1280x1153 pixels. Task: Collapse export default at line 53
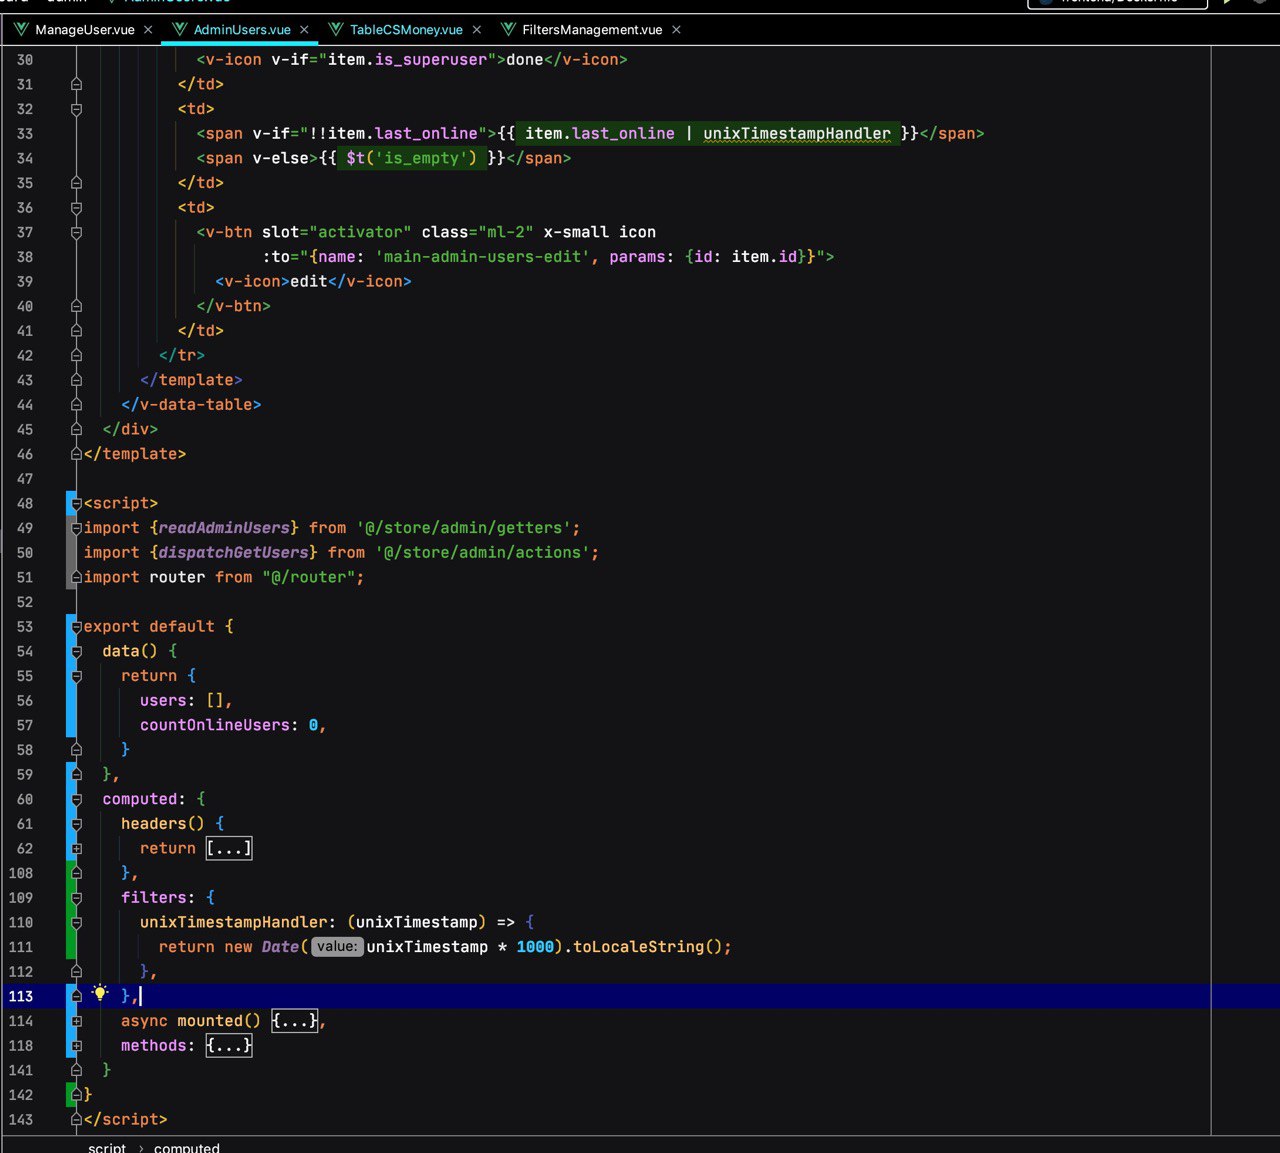(x=76, y=627)
